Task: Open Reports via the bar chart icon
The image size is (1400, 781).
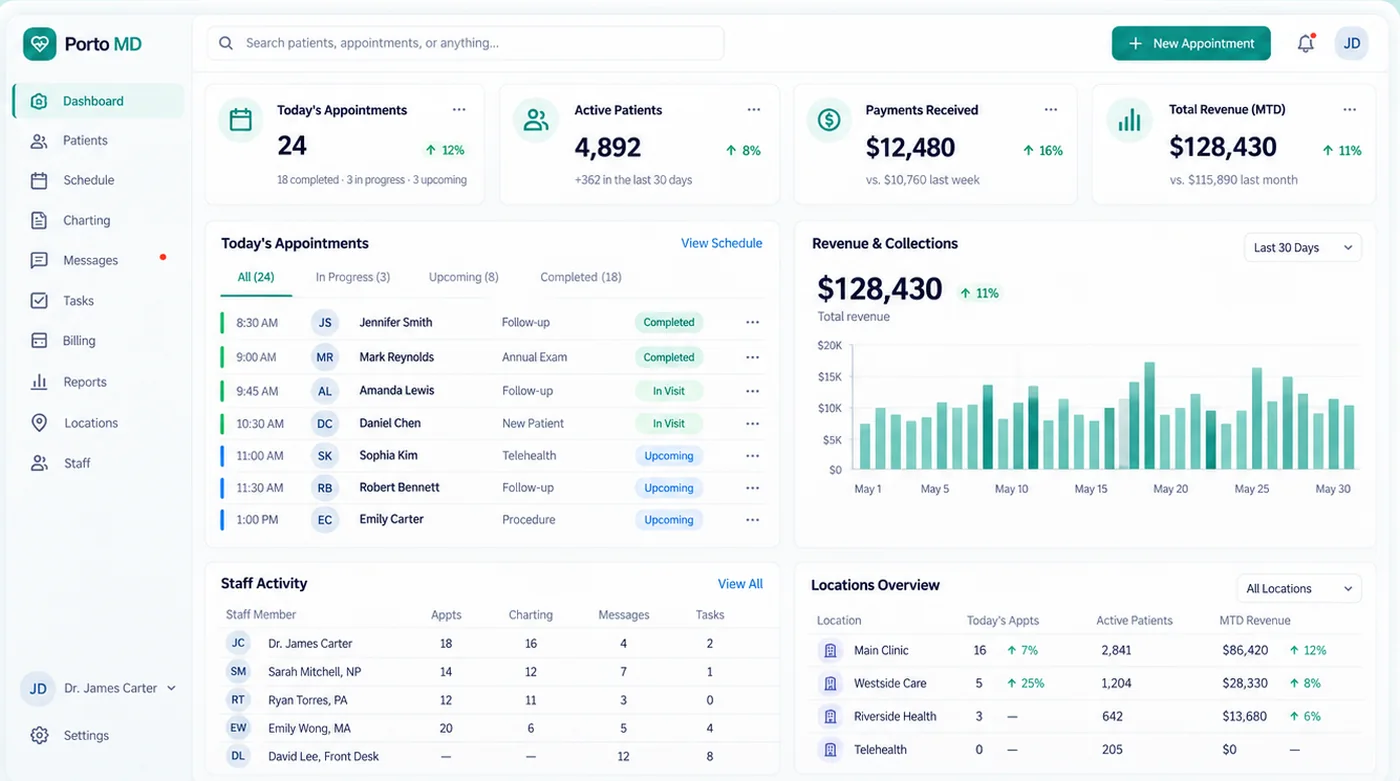Action: coord(39,382)
